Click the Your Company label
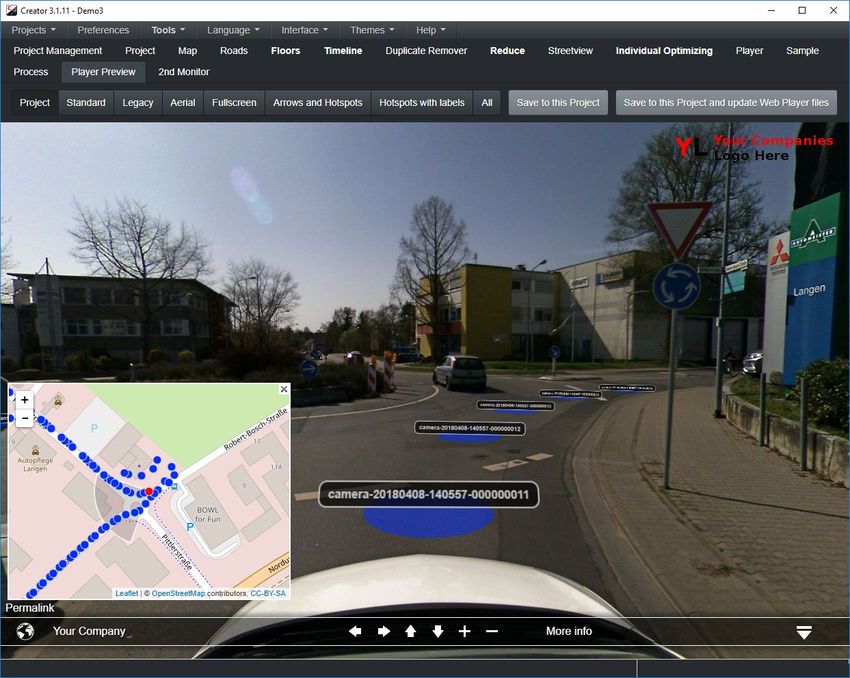Image resolution: width=850 pixels, height=678 pixels. click(89, 631)
